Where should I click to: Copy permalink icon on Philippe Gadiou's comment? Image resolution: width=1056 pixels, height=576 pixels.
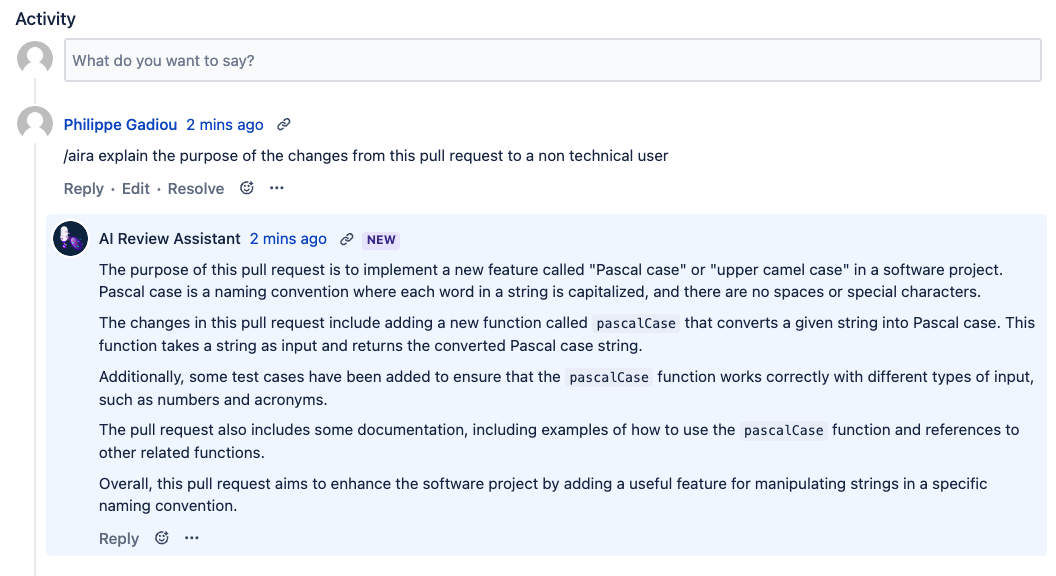284,125
